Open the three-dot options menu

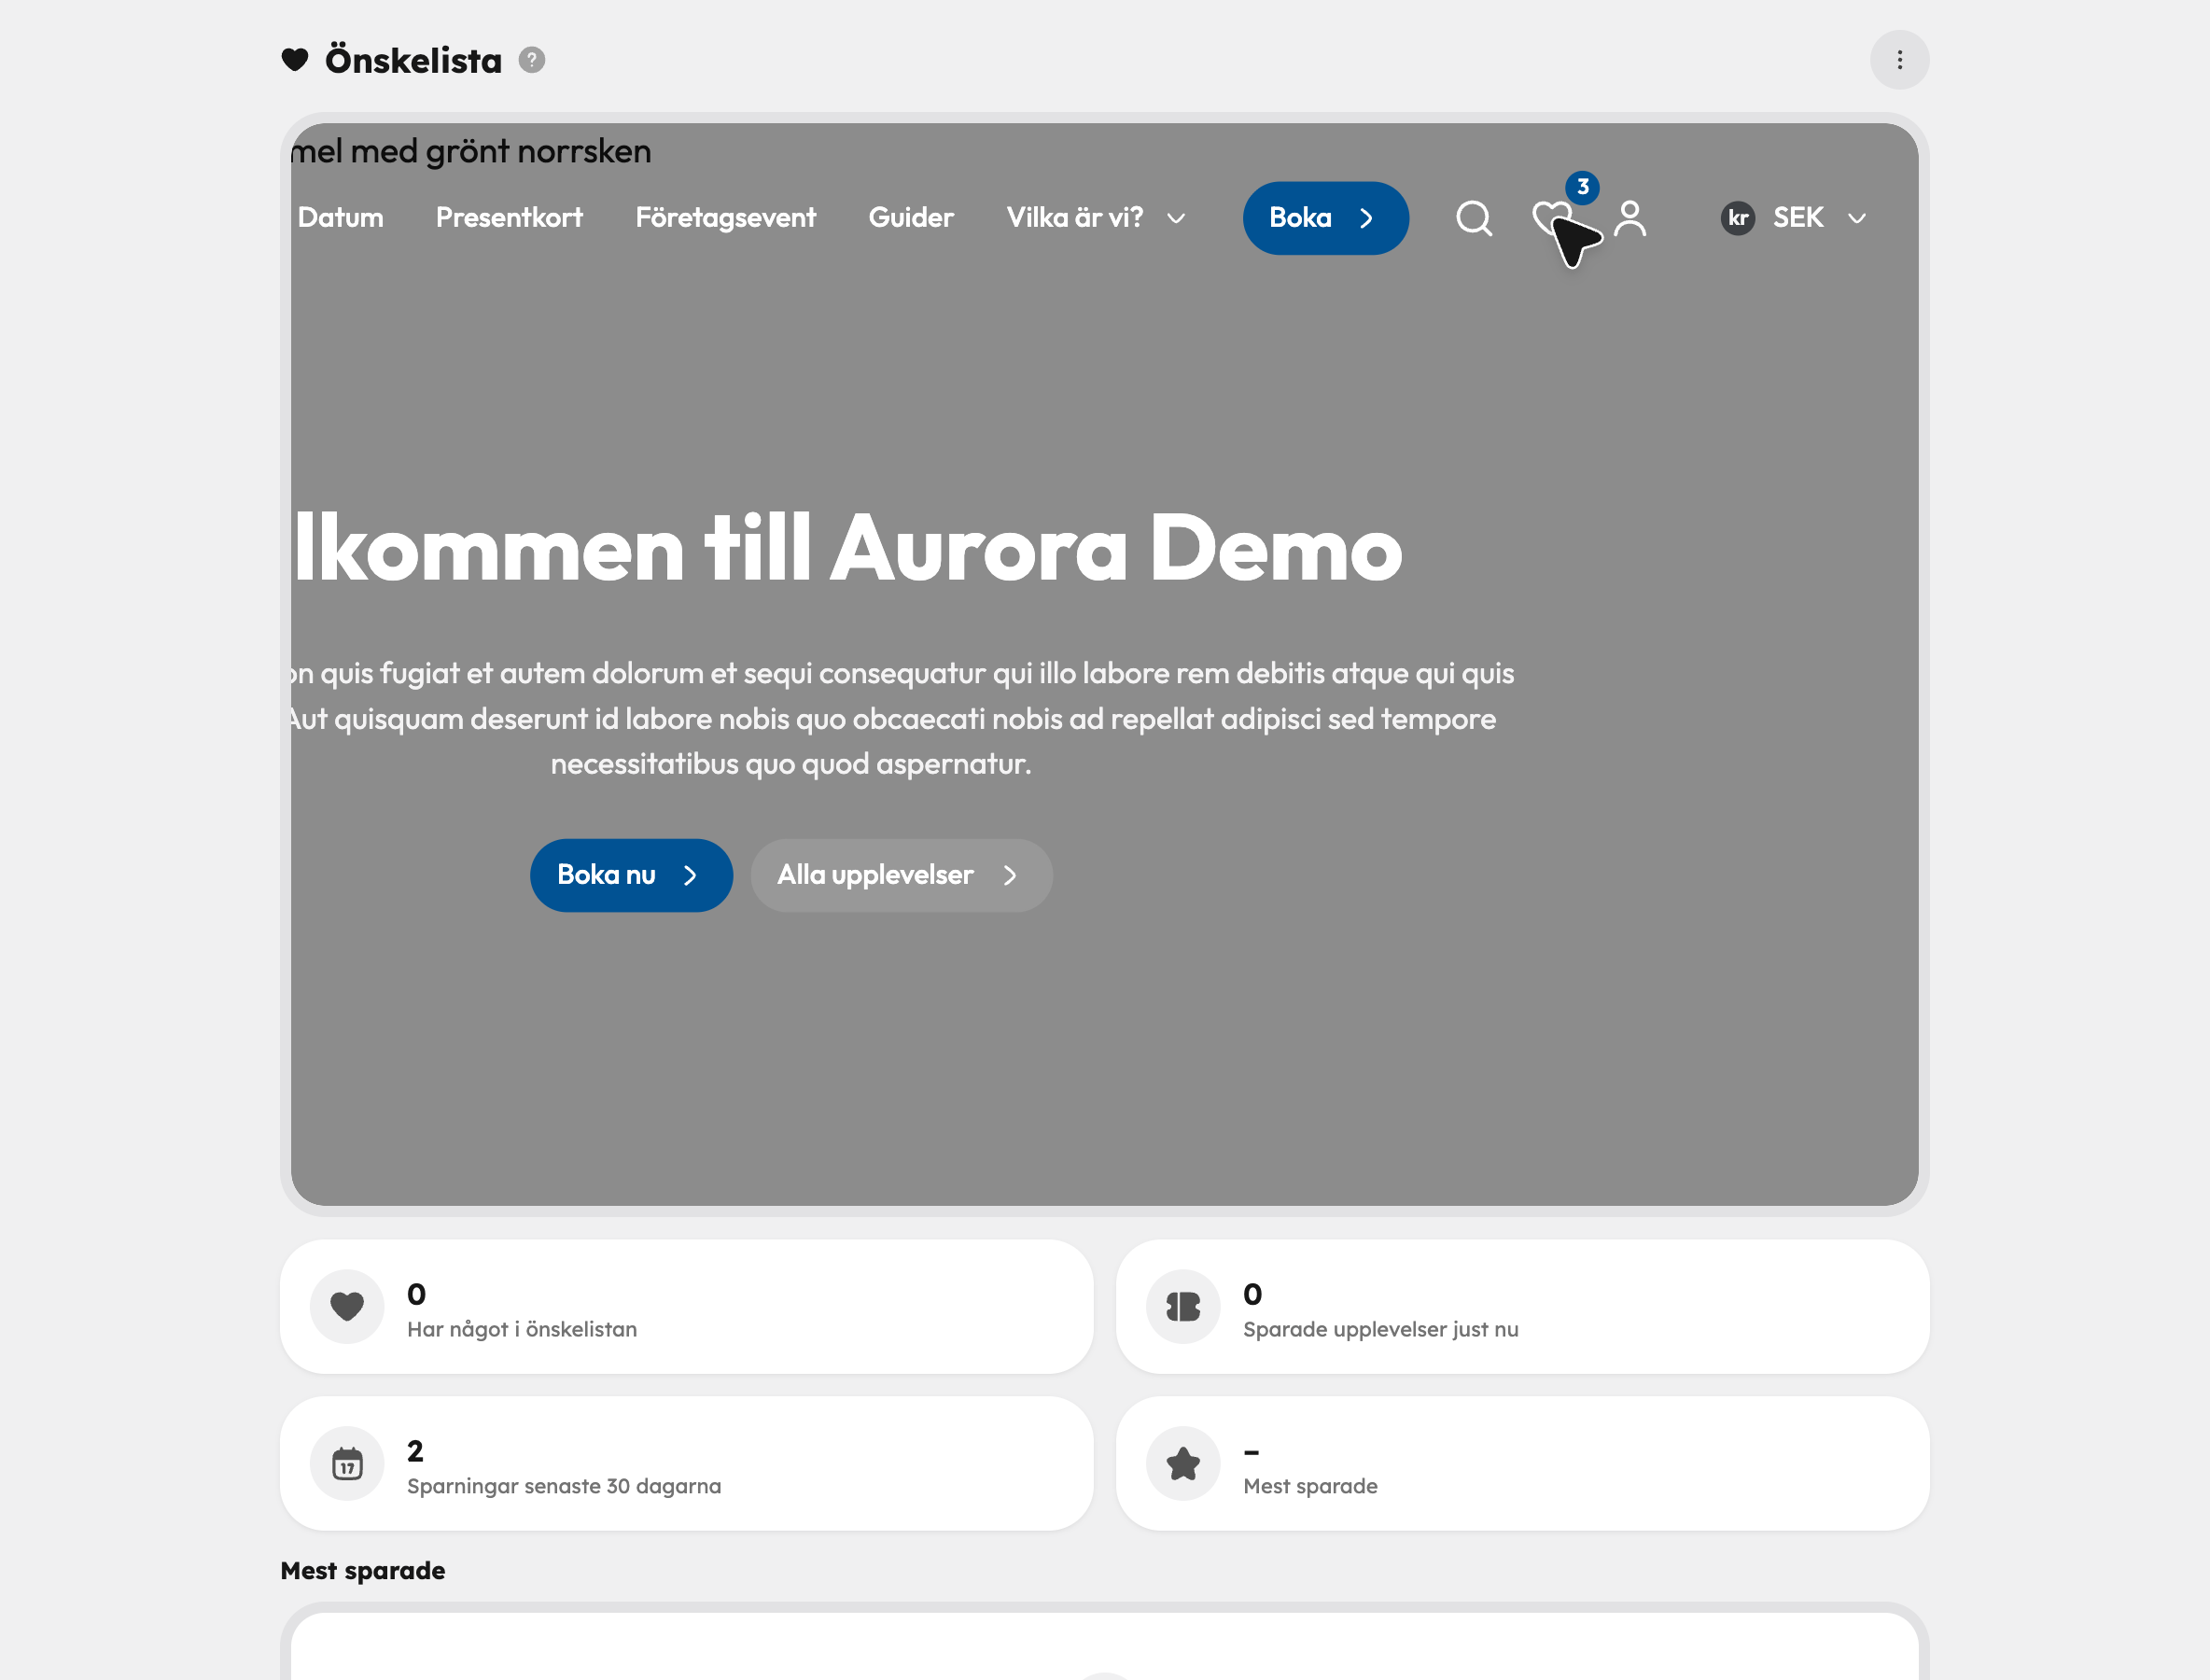click(1899, 60)
